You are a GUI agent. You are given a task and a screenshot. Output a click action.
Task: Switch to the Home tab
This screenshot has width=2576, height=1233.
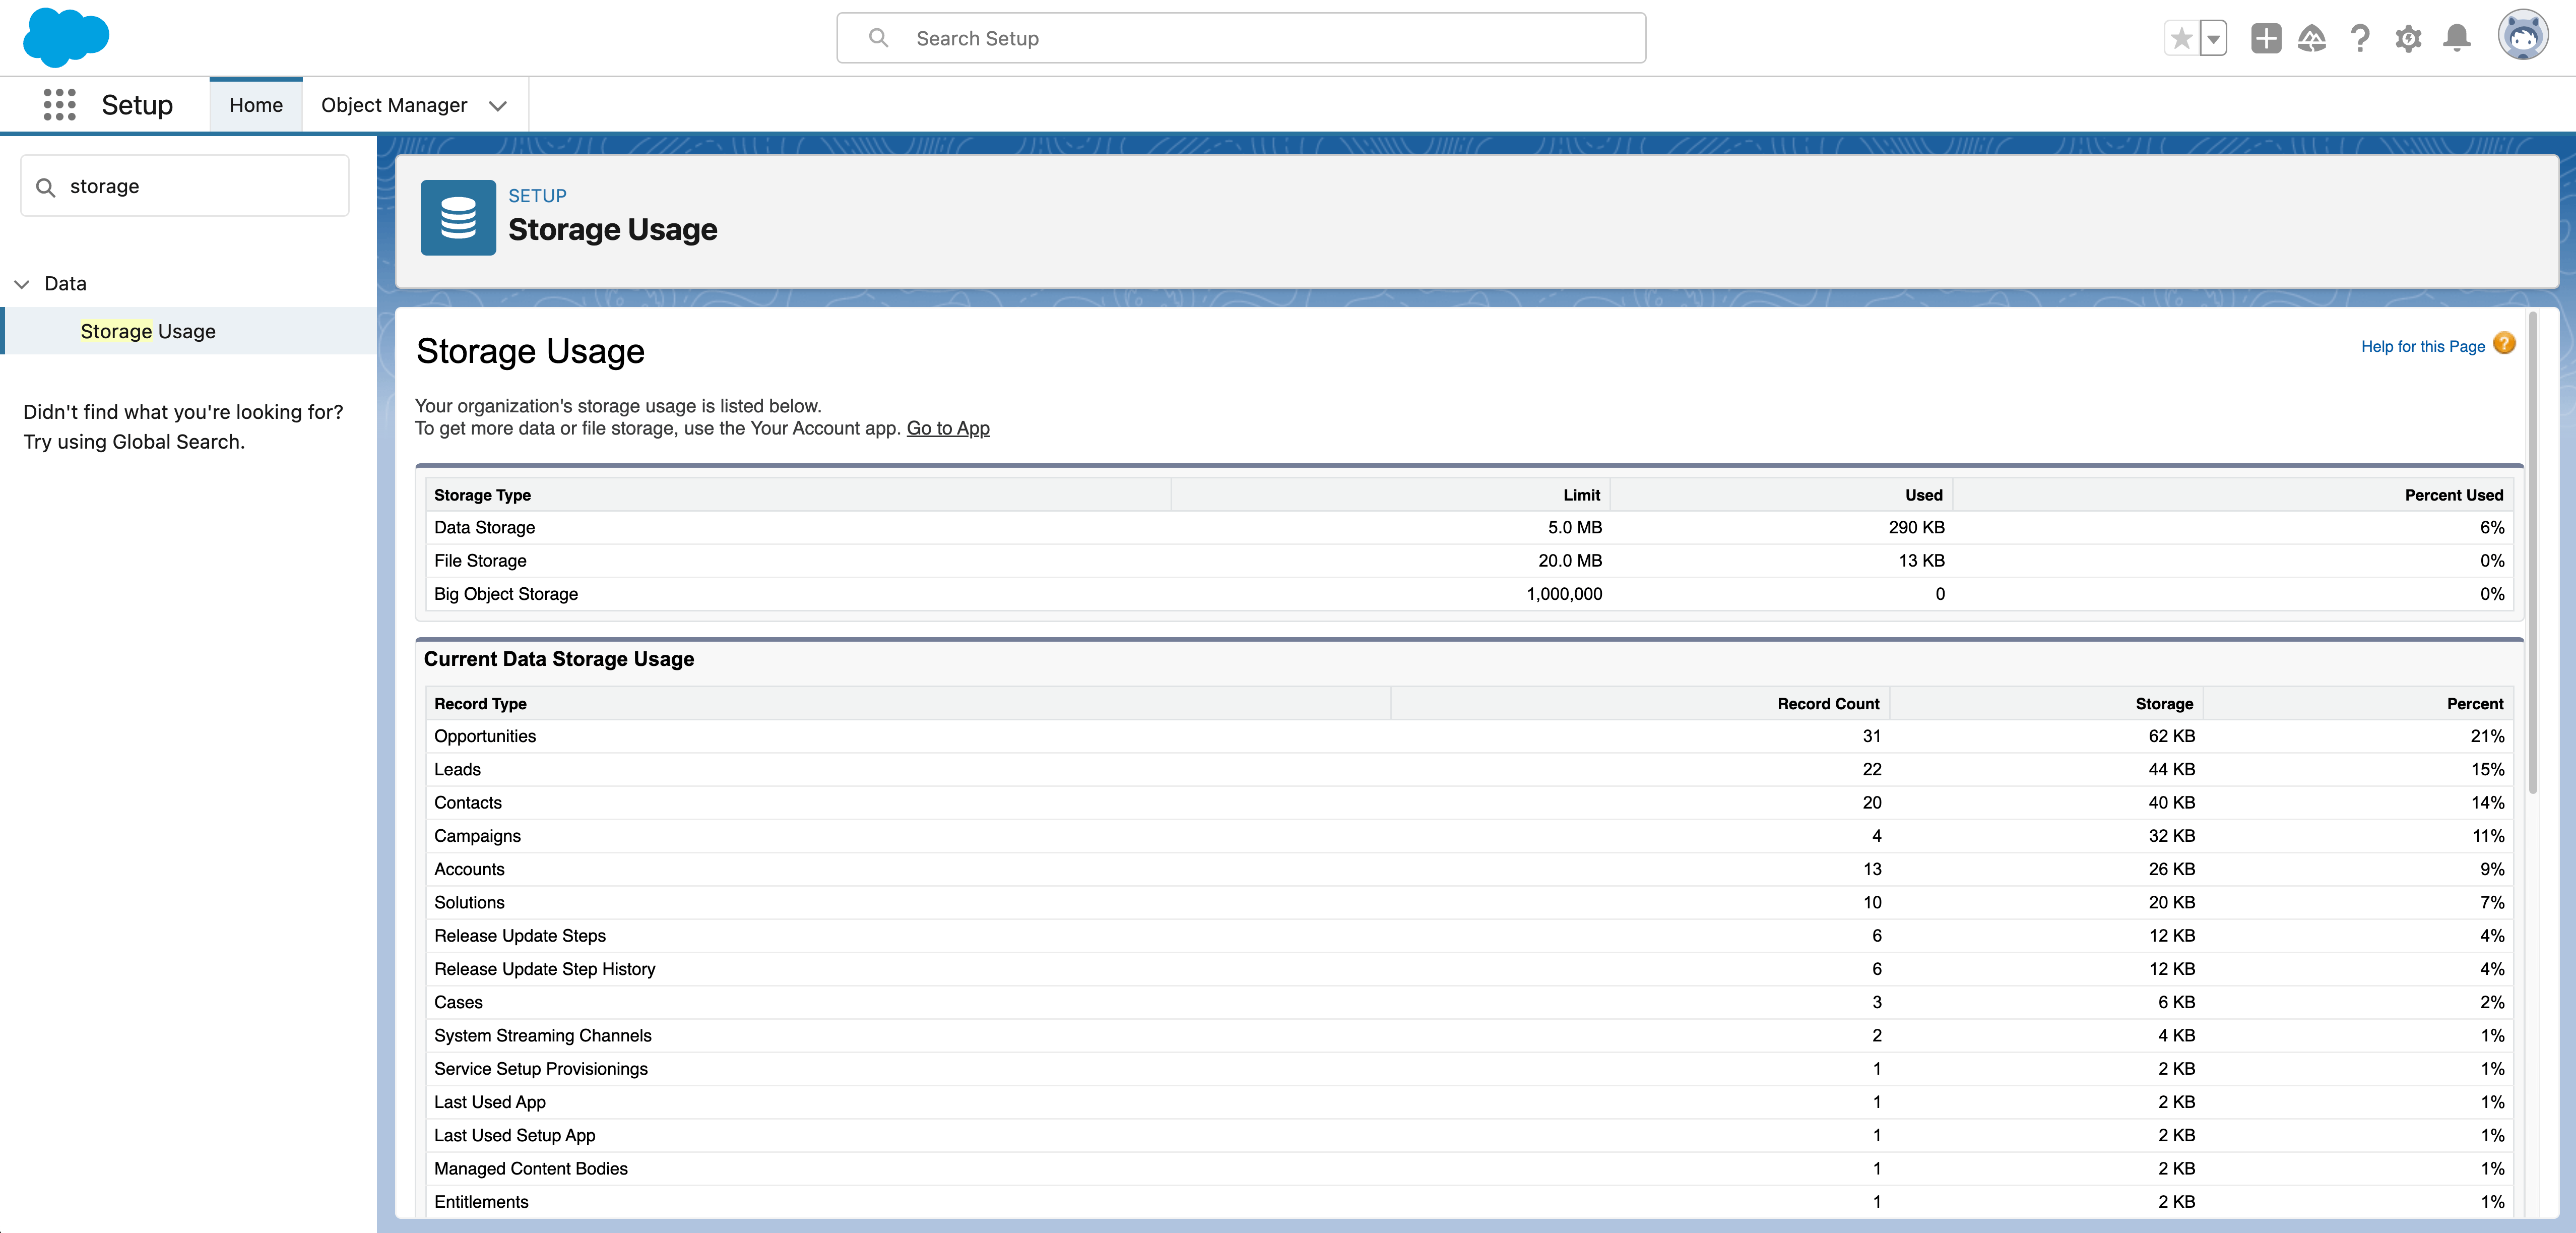click(256, 104)
